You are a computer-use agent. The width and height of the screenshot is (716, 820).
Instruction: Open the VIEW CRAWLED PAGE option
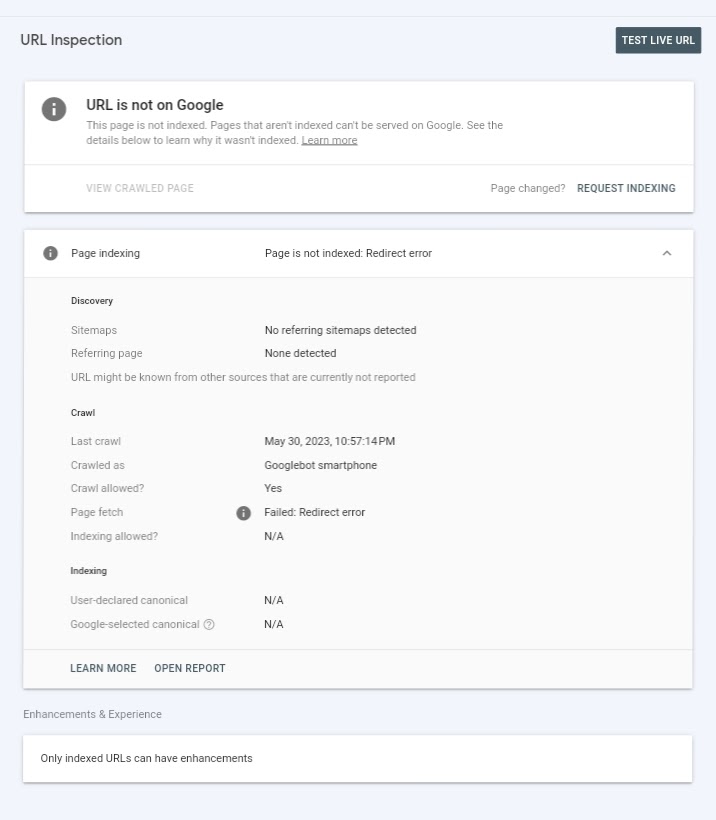(140, 188)
